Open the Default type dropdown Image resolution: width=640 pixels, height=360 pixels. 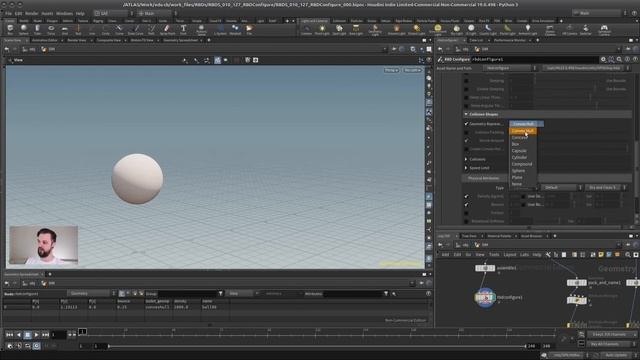562,187
